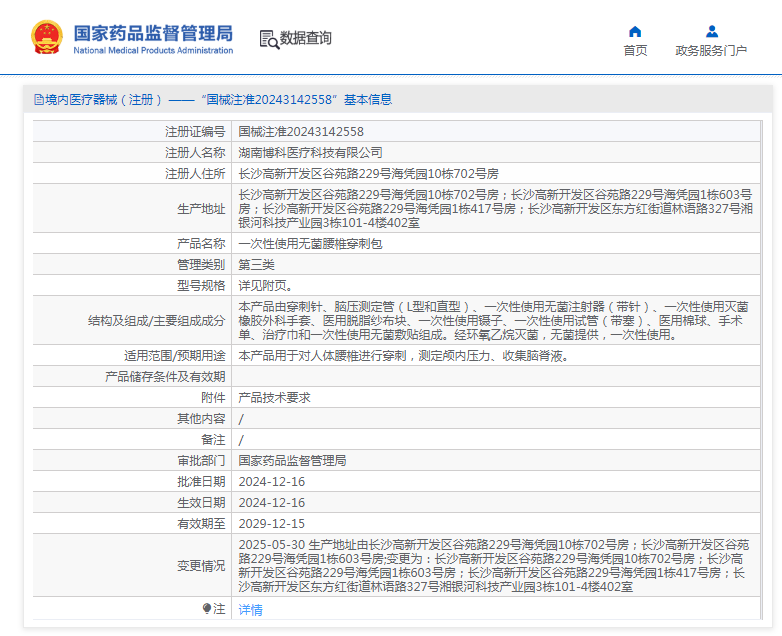This screenshot has width=782, height=636.
Task: Click the expiry date 2029-12-15 value
Action: click(x=271, y=523)
